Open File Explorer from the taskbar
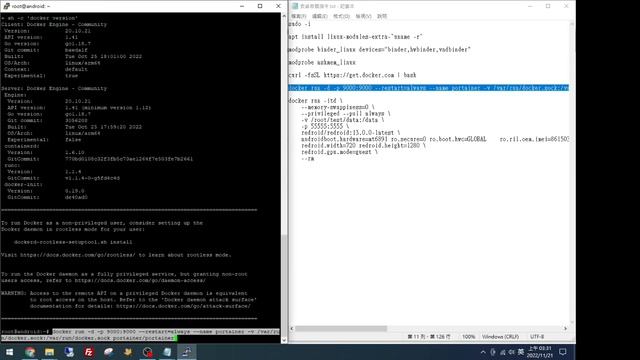The image size is (640, 360). click(49, 352)
